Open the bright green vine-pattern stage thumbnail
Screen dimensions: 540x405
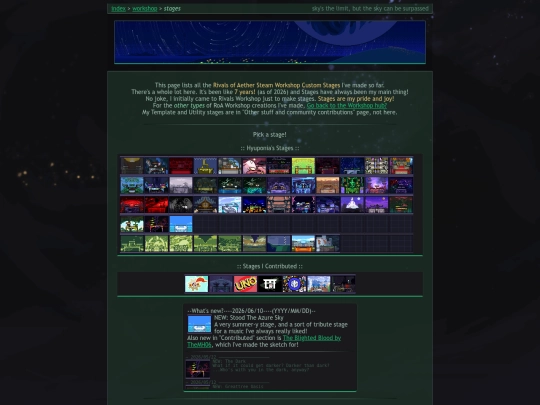[352, 185]
